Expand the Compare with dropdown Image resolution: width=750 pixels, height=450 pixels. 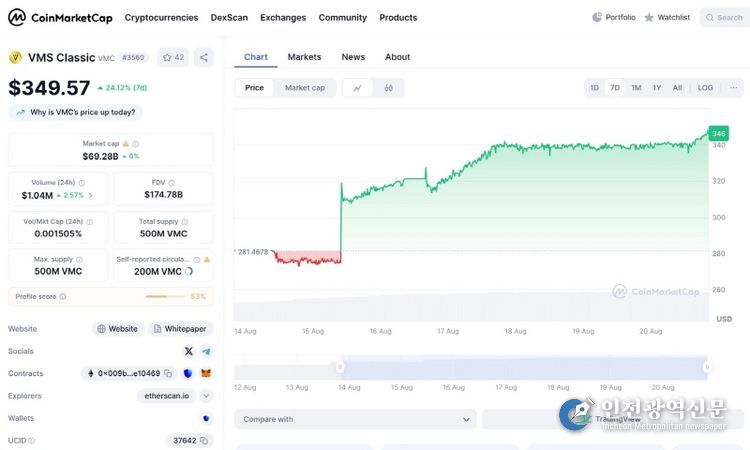click(x=355, y=419)
